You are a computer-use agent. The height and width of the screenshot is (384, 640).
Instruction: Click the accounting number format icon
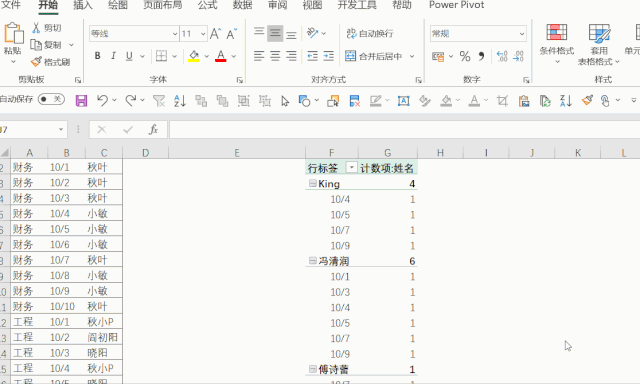[438, 56]
